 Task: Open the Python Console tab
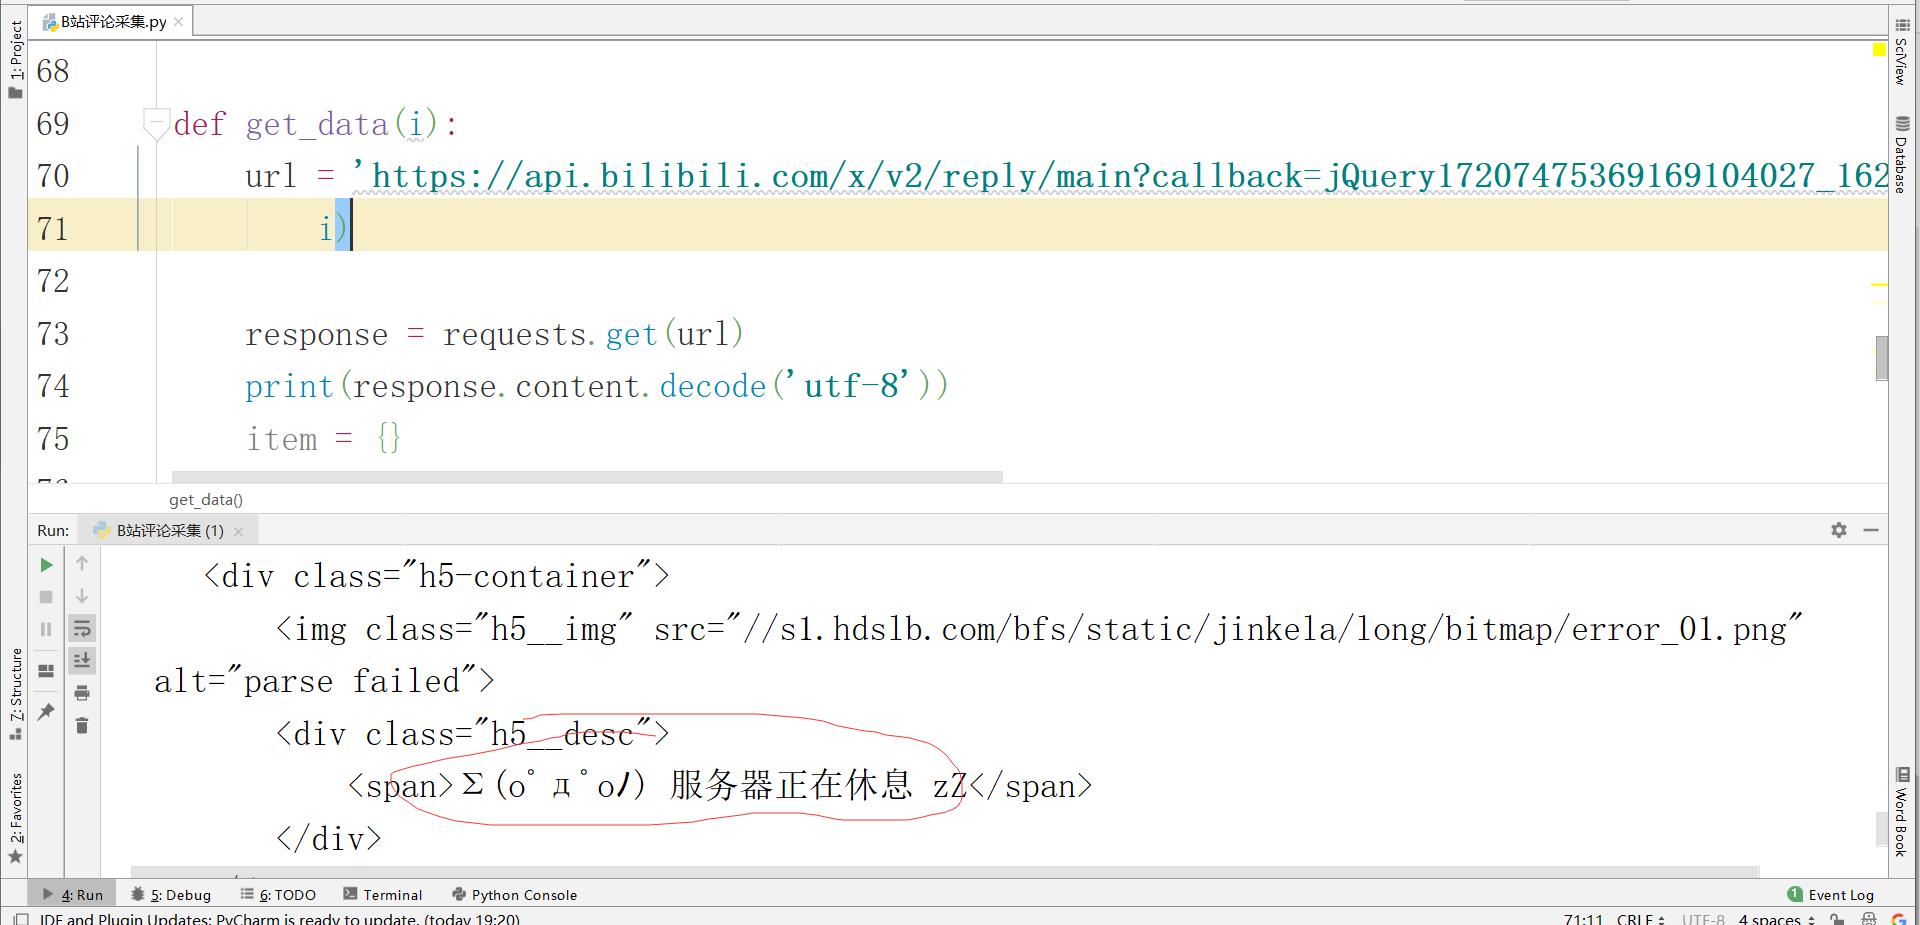[x=514, y=895]
